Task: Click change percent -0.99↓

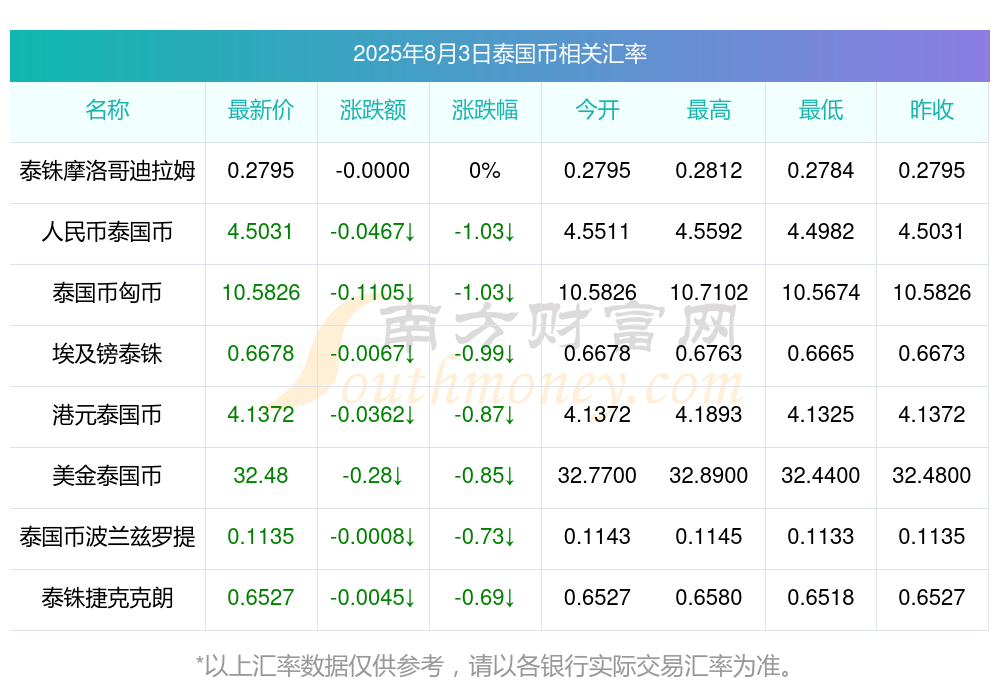Action: click(x=485, y=353)
